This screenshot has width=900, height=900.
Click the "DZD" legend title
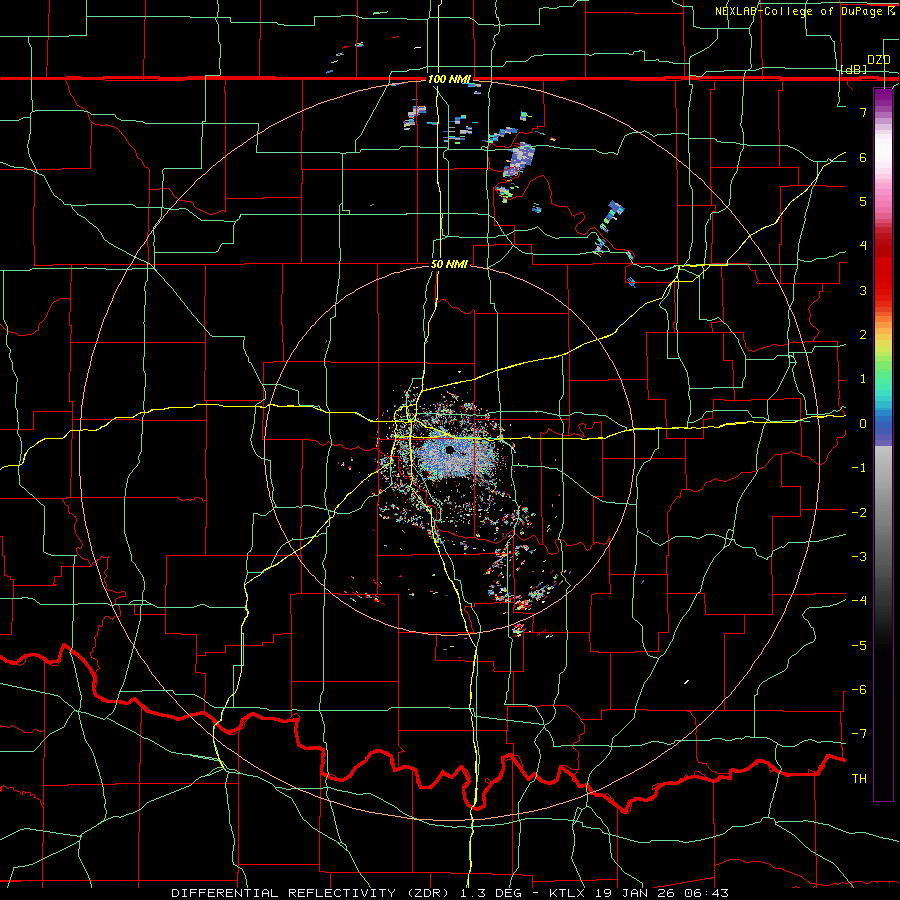pyautogui.click(x=879, y=60)
